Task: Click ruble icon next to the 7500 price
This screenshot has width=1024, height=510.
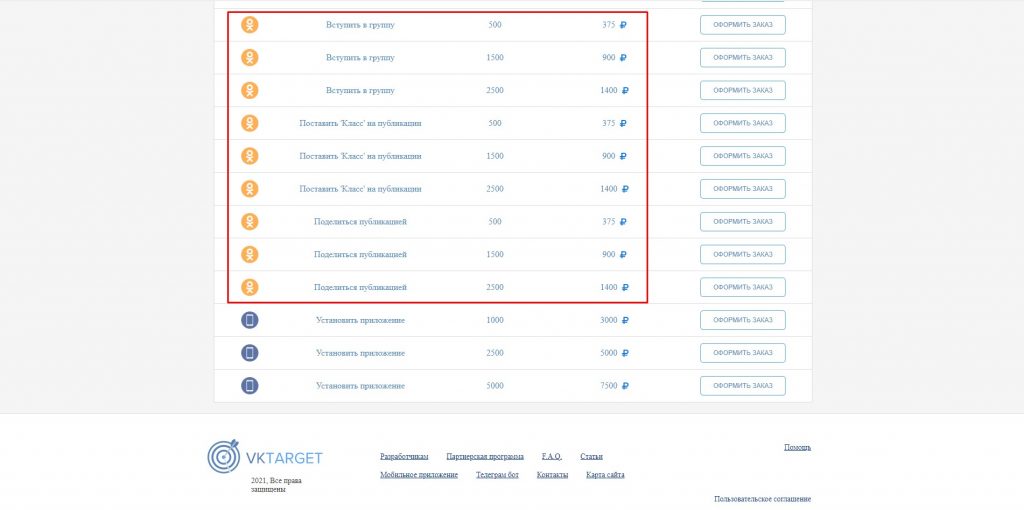Action: [625, 386]
